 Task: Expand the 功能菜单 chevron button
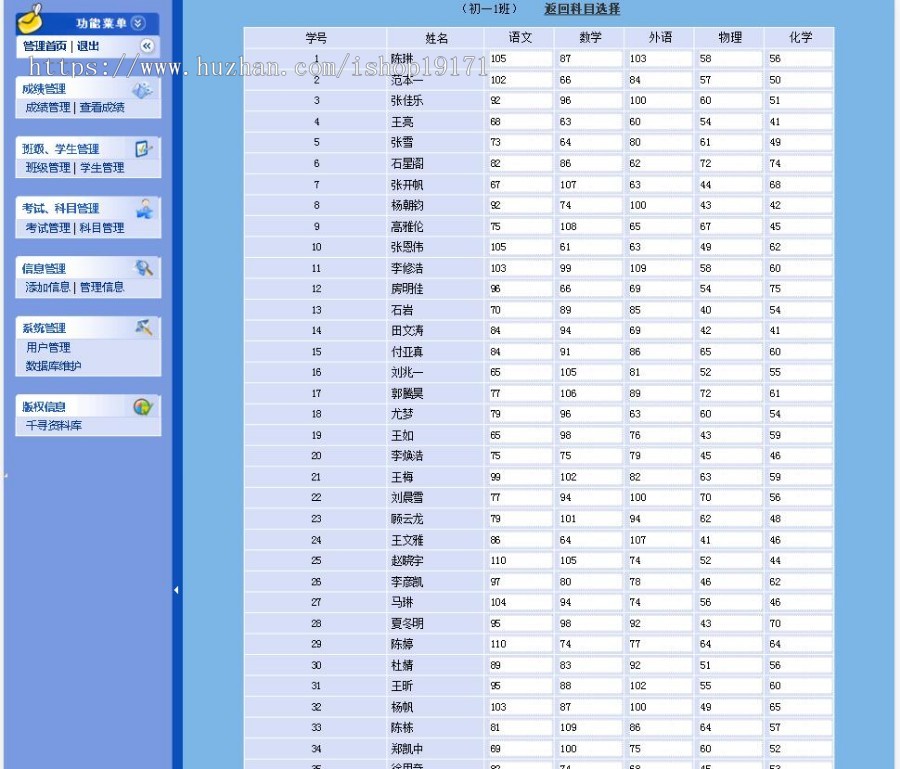click(x=138, y=23)
